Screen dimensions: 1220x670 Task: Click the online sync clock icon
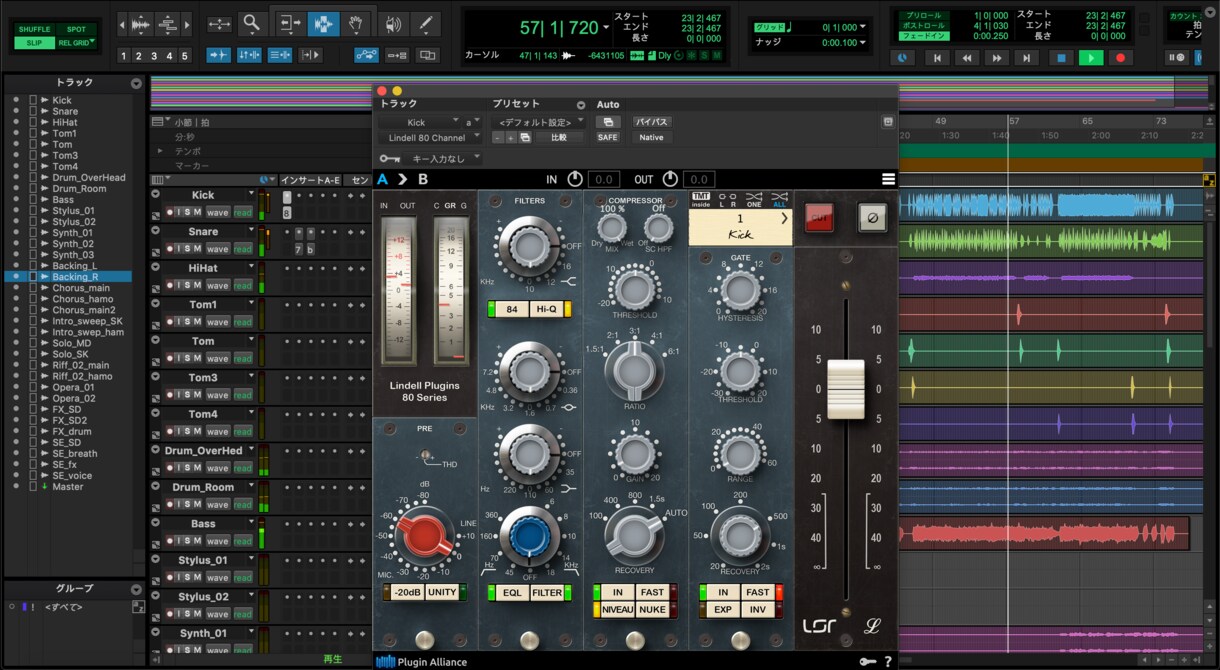point(904,58)
